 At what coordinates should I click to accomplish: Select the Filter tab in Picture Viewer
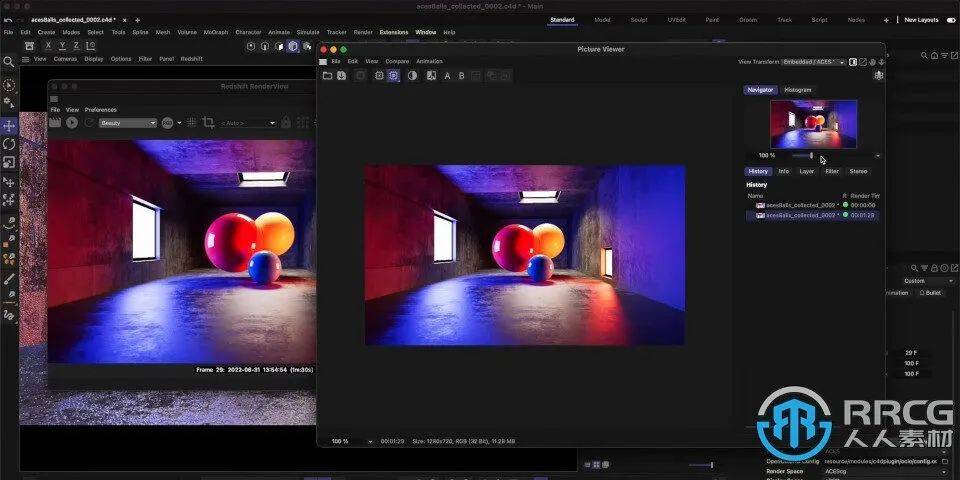831,171
